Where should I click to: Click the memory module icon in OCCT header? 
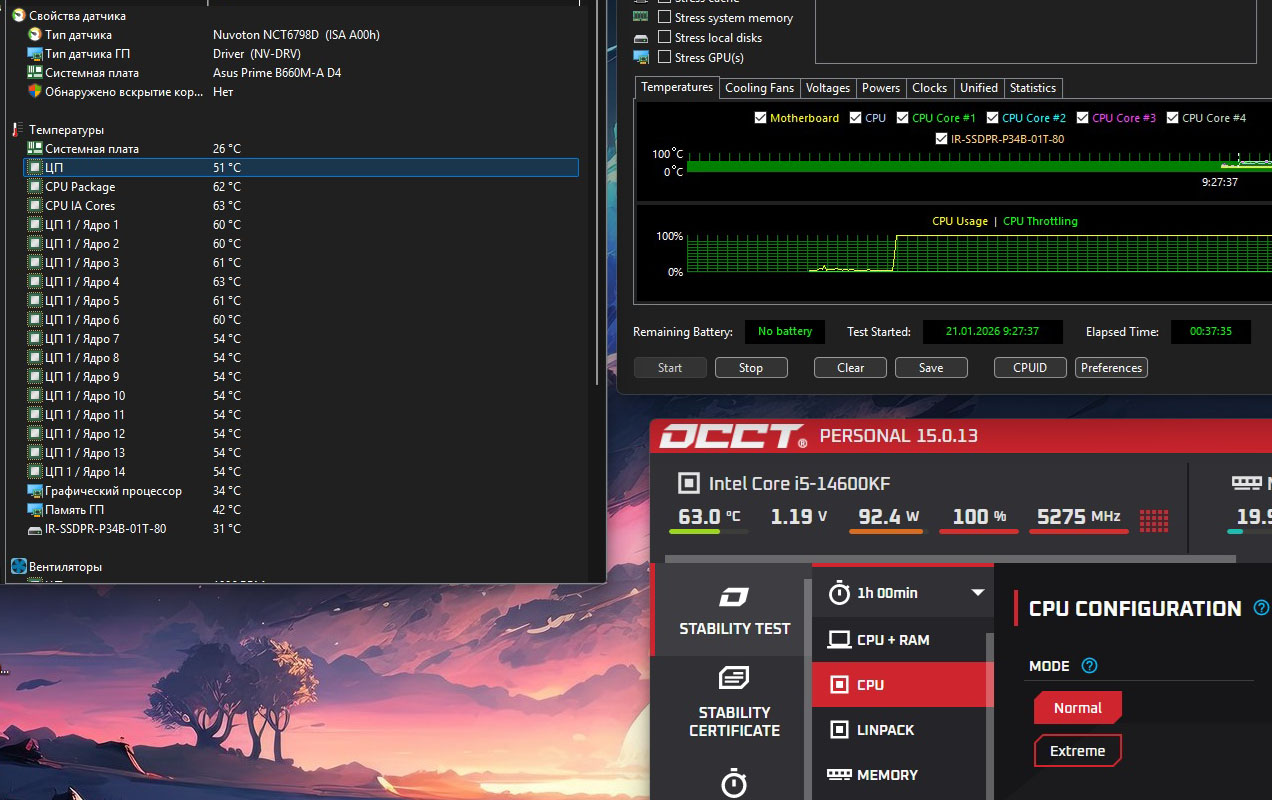click(x=1246, y=483)
